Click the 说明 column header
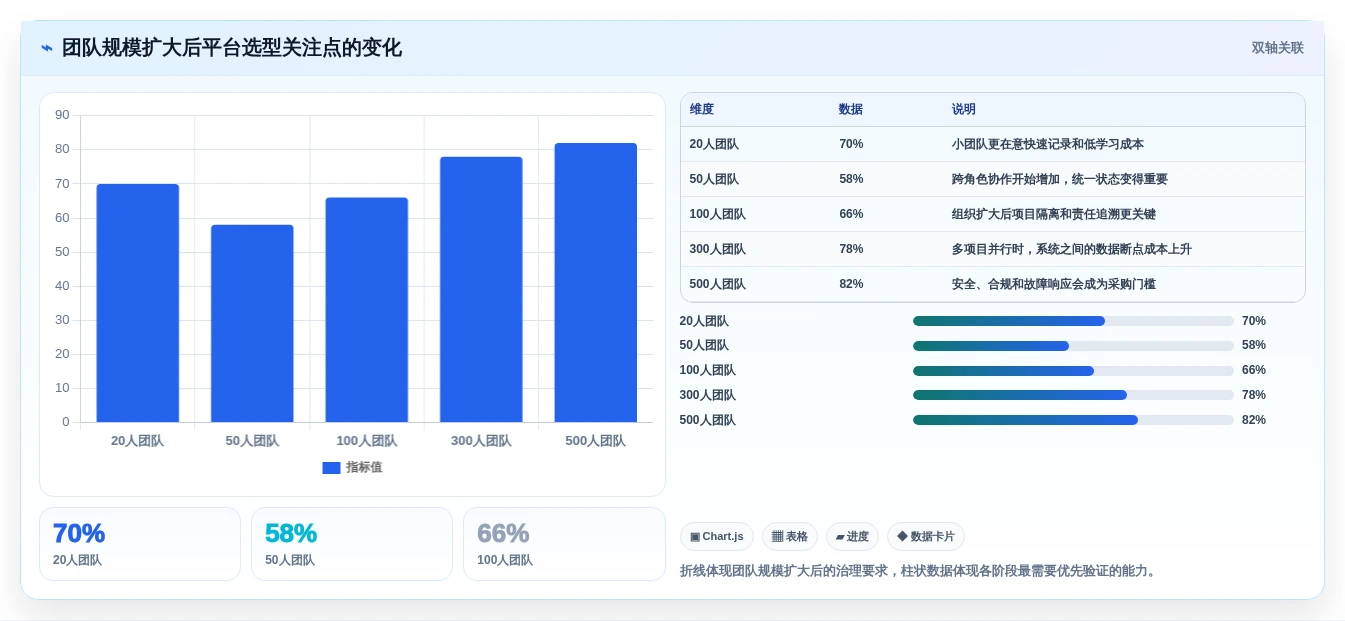 point(964,110)
